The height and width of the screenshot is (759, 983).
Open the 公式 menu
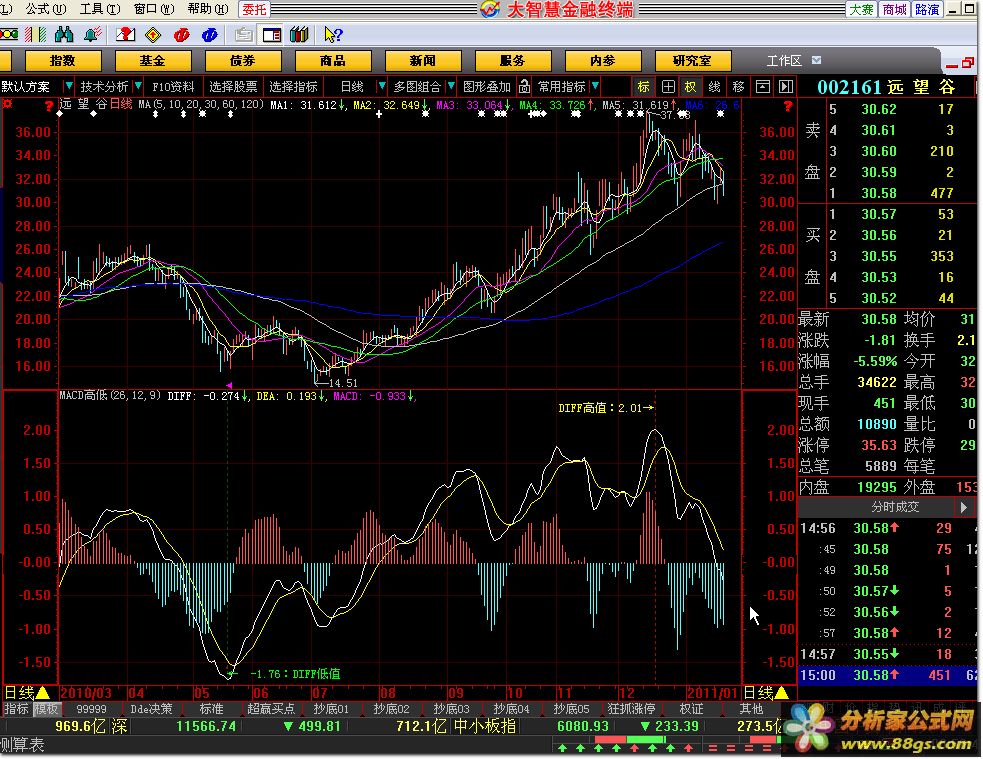tap(45, 9)
